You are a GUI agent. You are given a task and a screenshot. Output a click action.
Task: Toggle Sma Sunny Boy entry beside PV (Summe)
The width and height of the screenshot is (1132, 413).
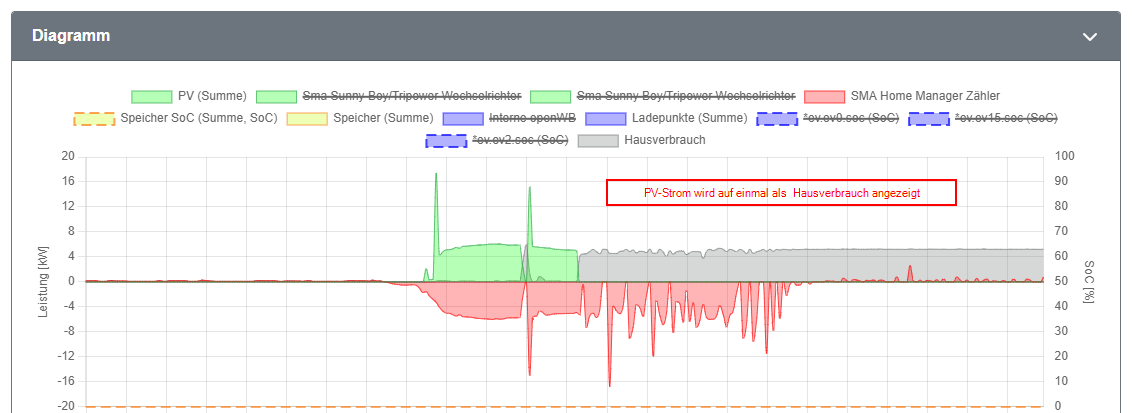click(x=388, y=95)
